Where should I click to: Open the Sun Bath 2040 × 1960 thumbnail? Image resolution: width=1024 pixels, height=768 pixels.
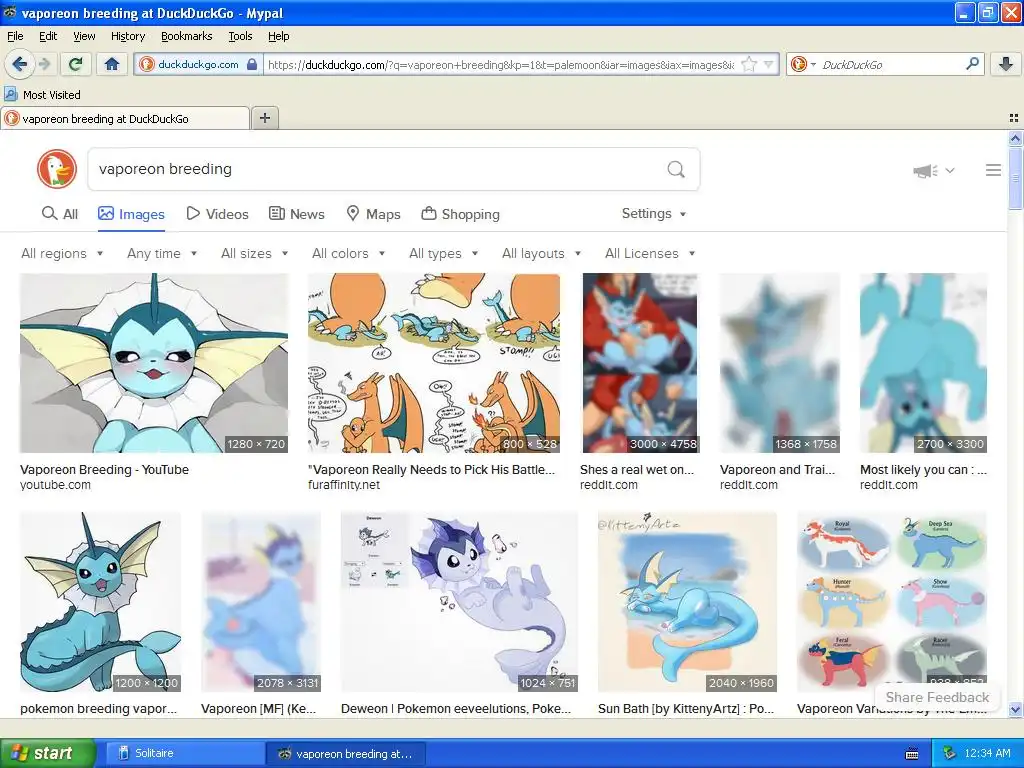687,602
